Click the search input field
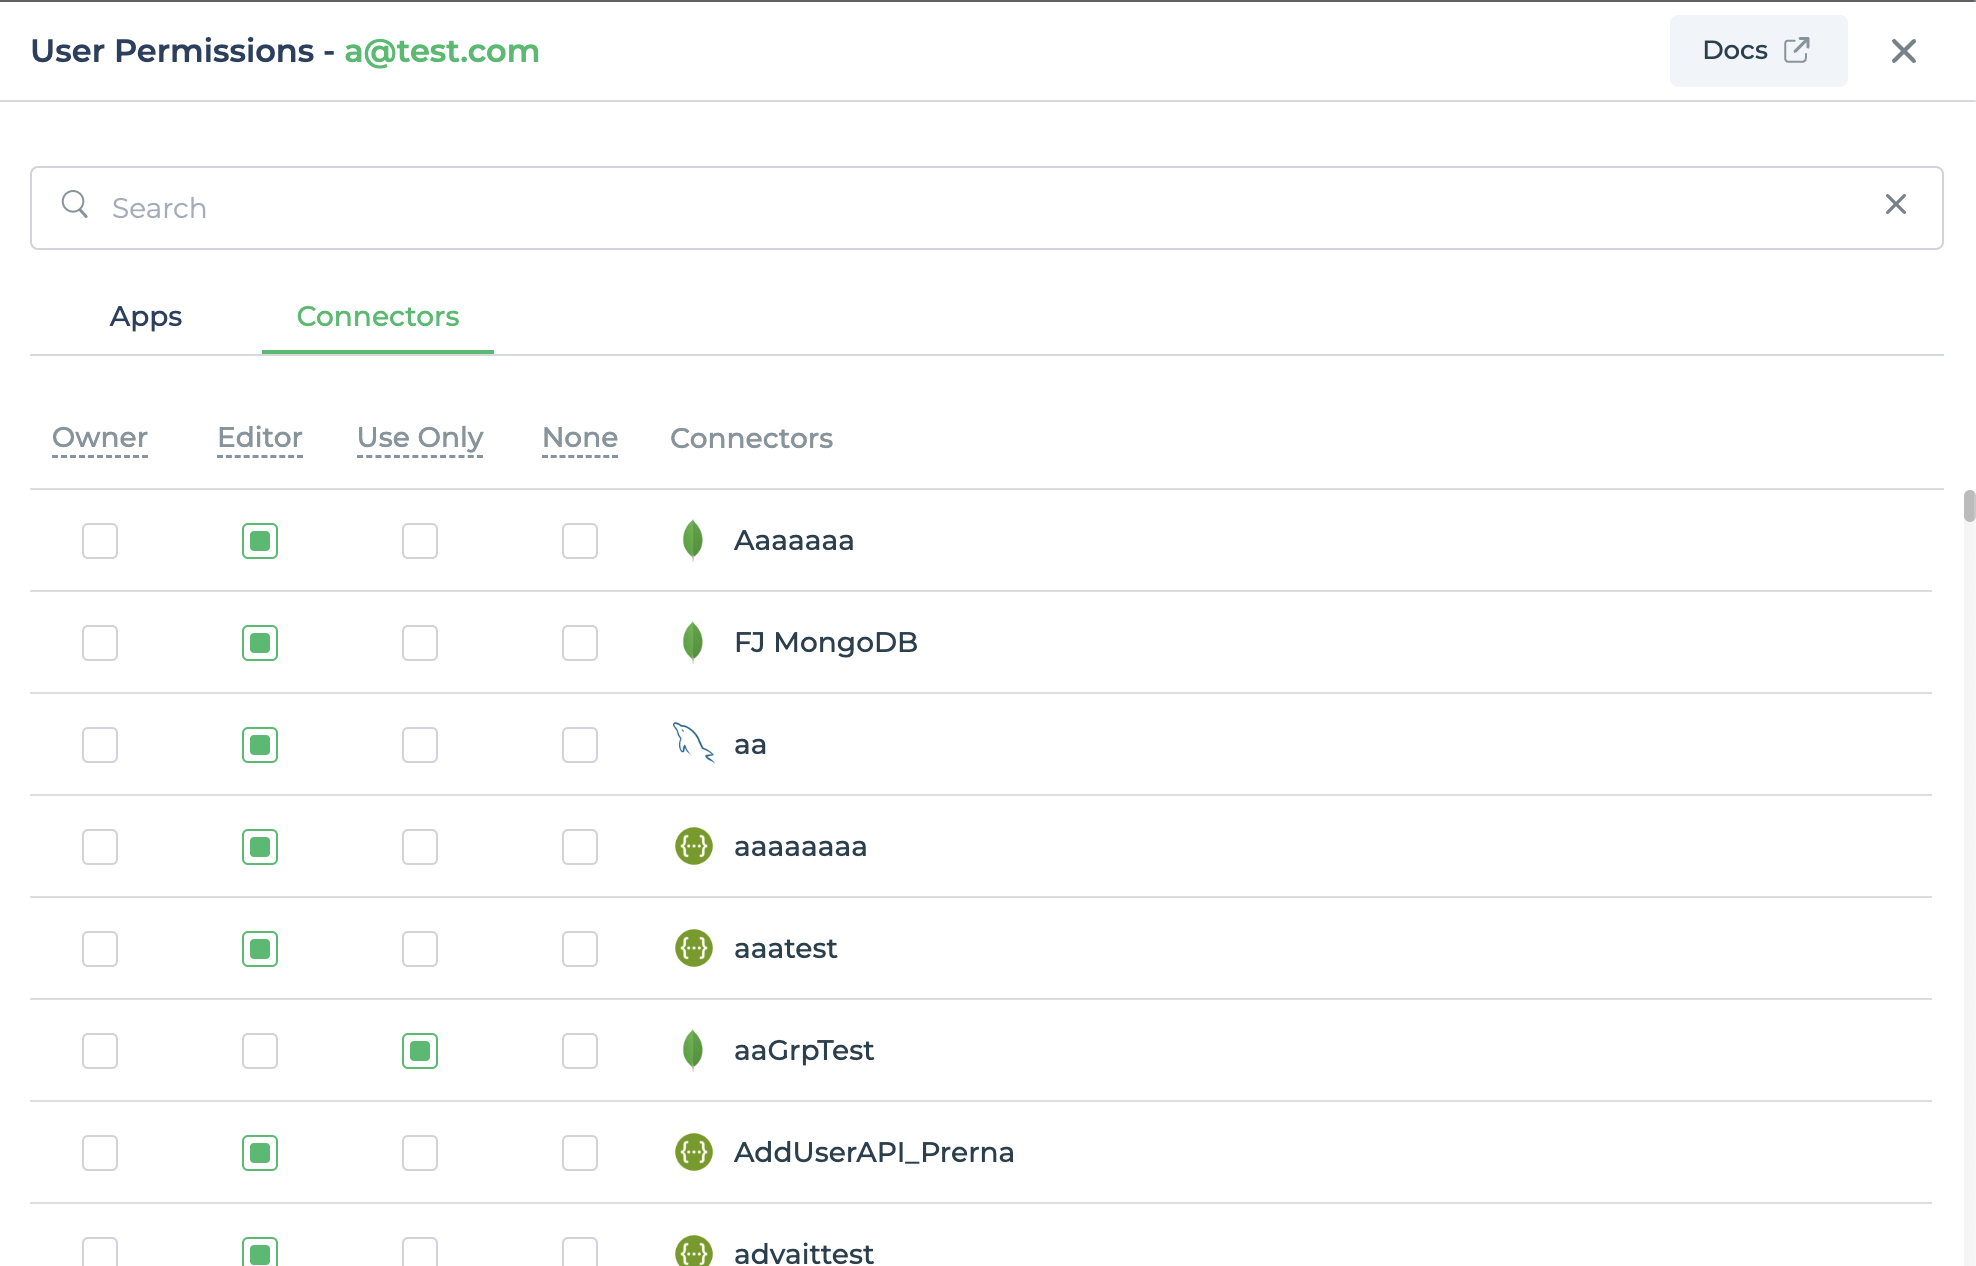The image size is (1976, 1266). (988, 207)
